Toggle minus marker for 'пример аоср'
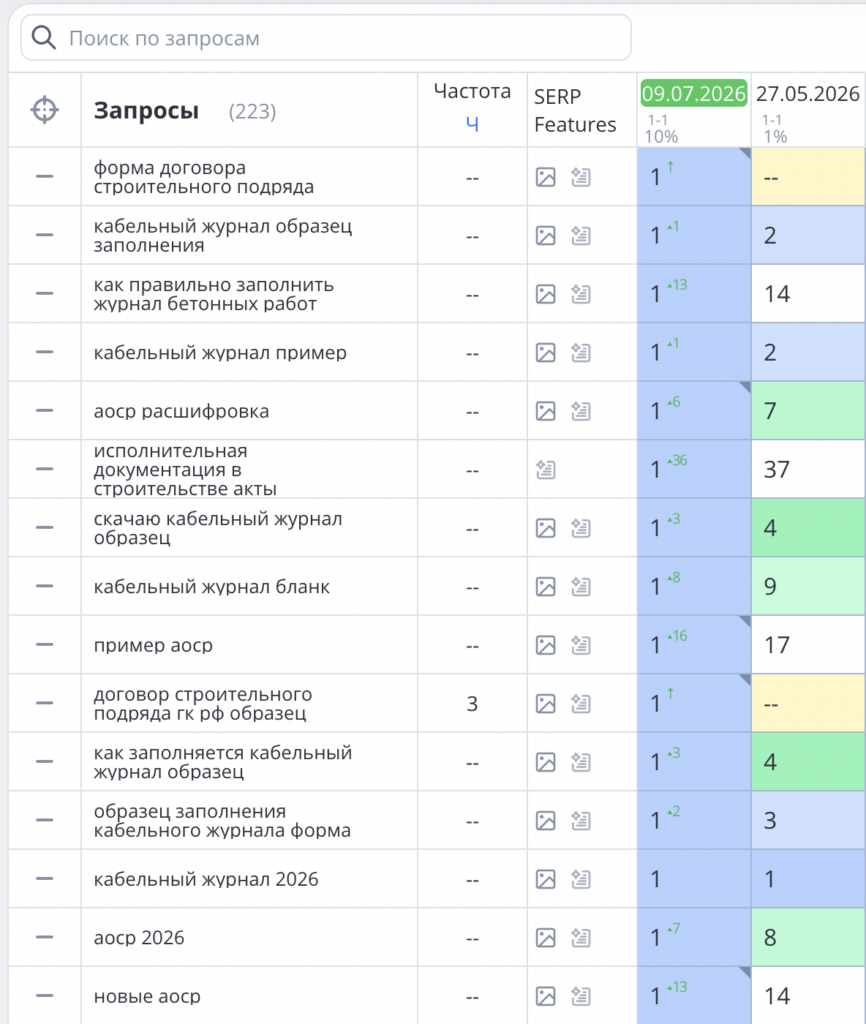This screenshot has height=1024, width=866. 44,645
